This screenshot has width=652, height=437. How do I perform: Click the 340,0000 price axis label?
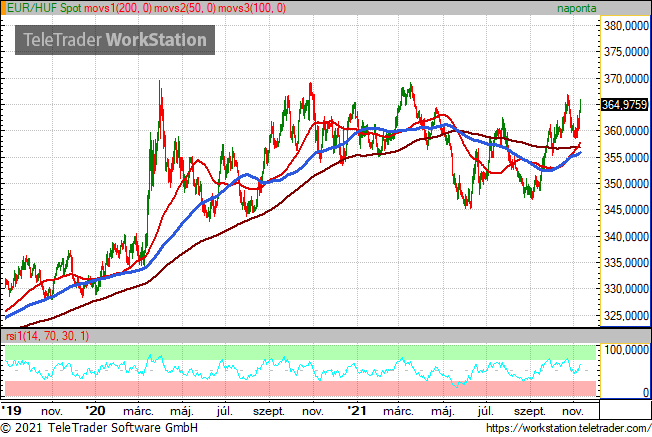click(x=626, y=237)
